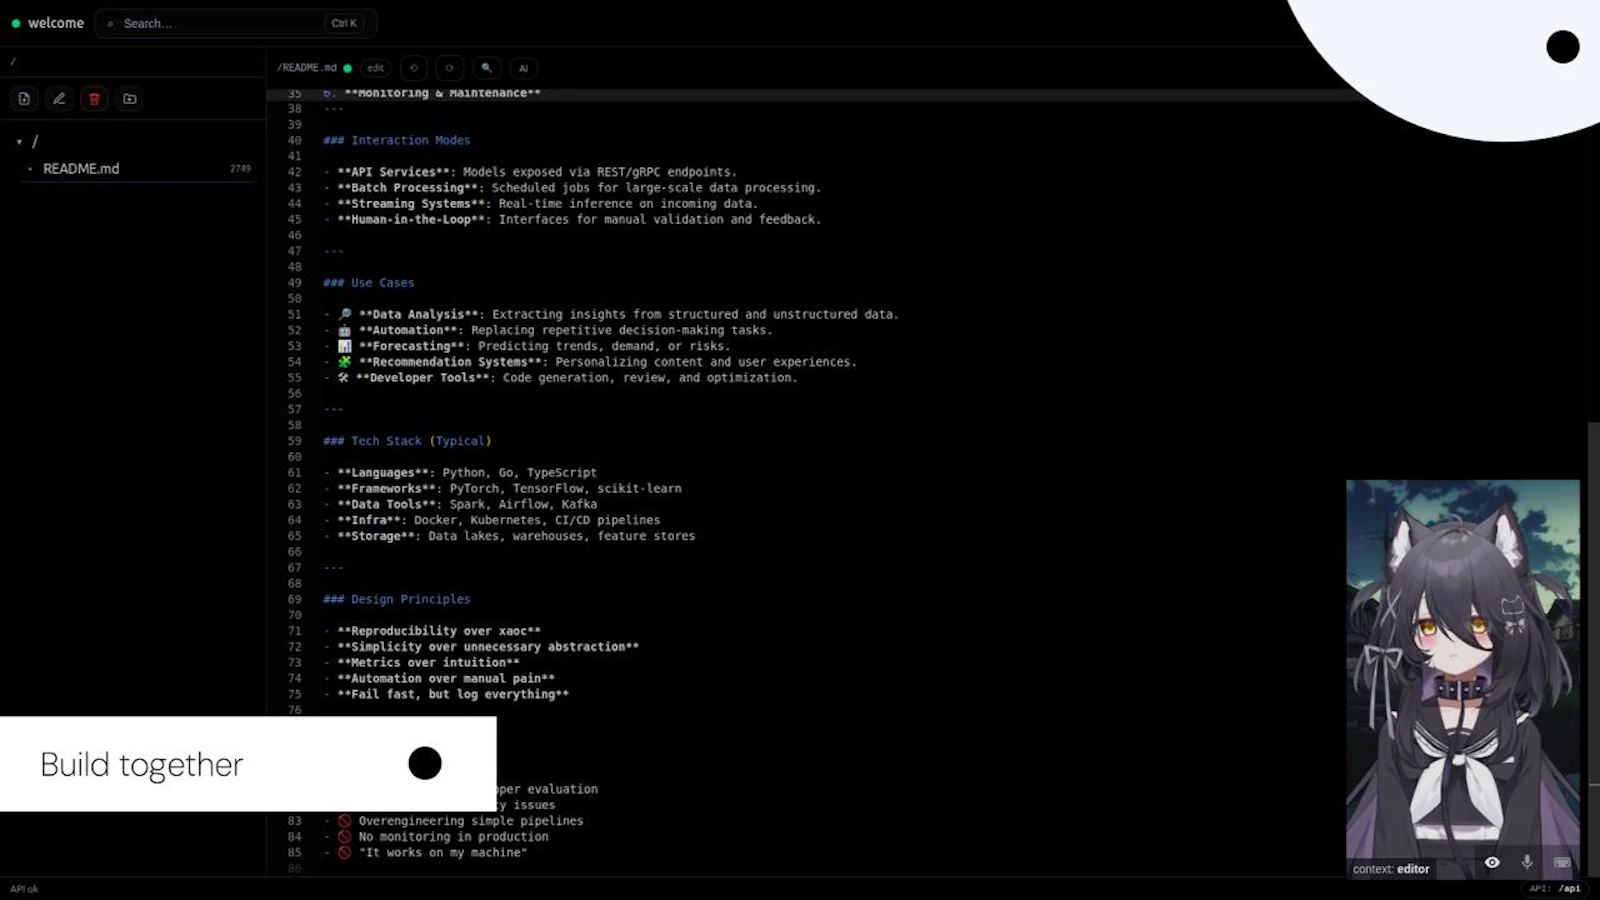Click the welcome title
1600x900 pixels.
(56, 23)
